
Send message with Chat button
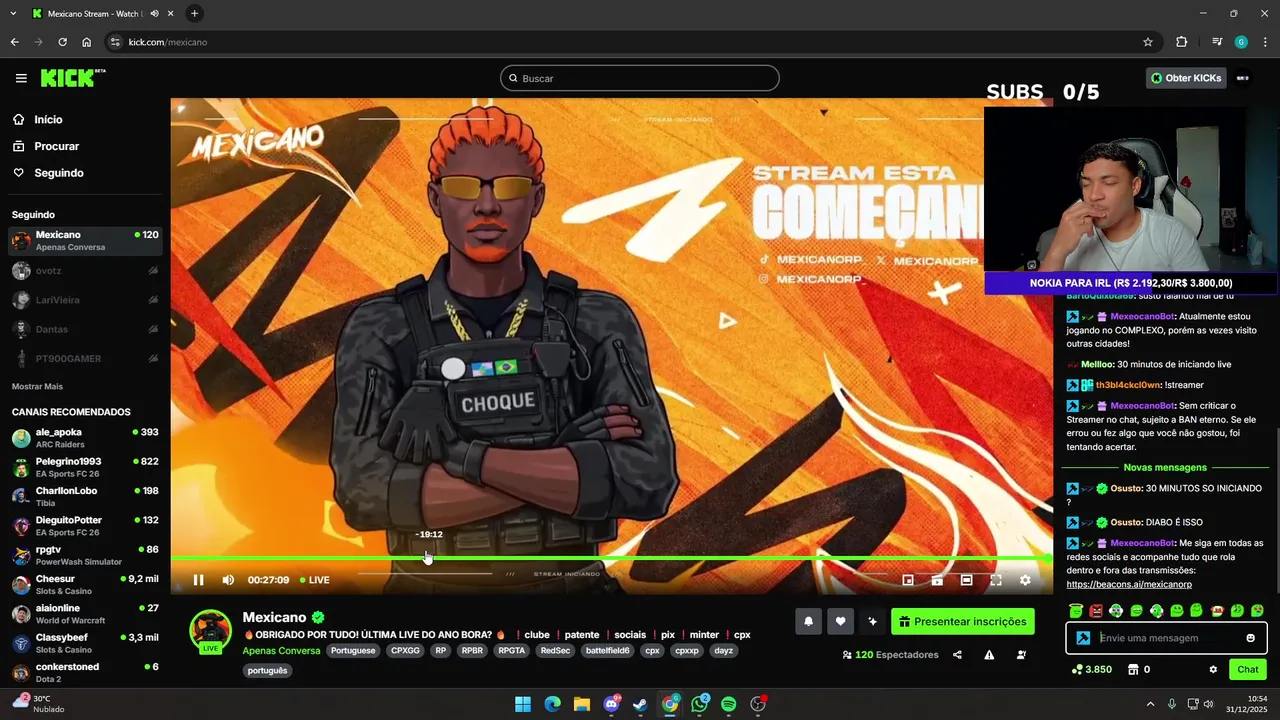click(1248, 669)
